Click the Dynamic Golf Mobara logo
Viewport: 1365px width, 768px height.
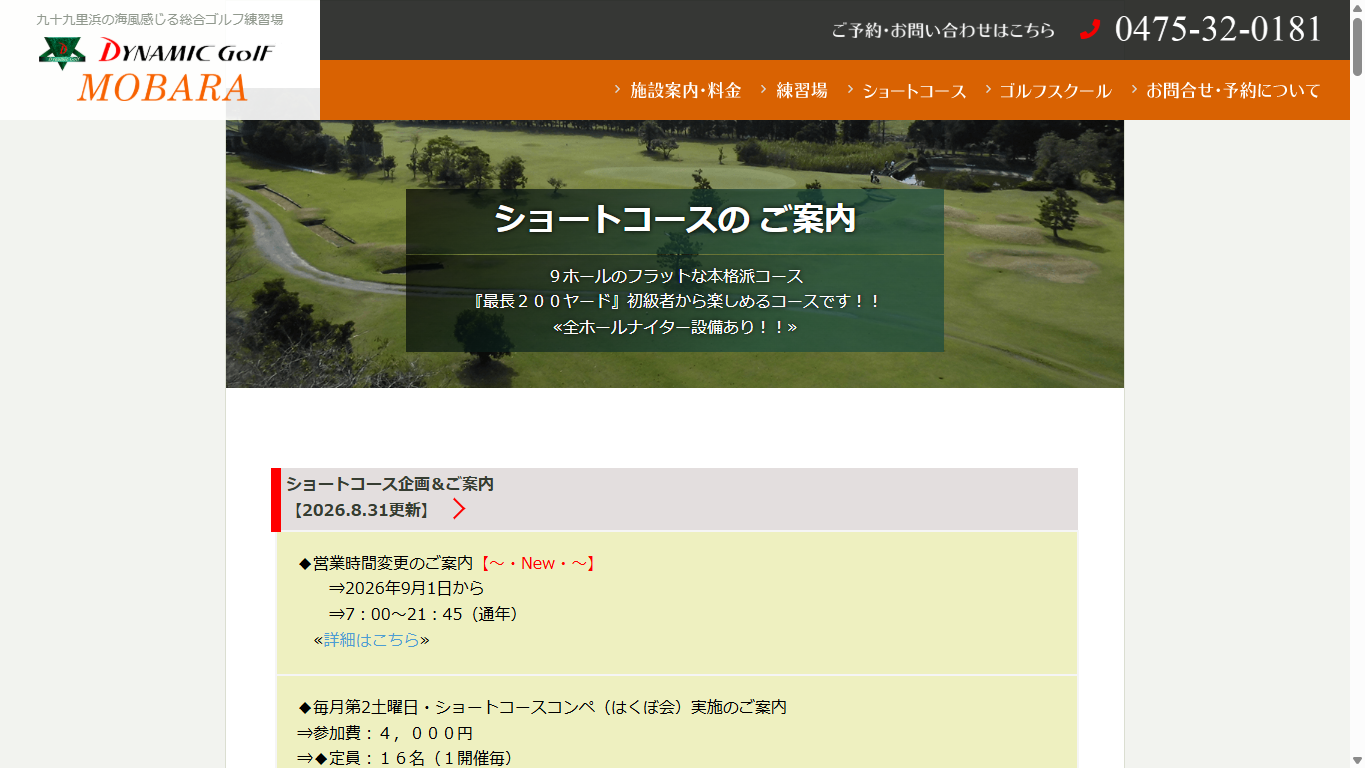coord(158,69)
